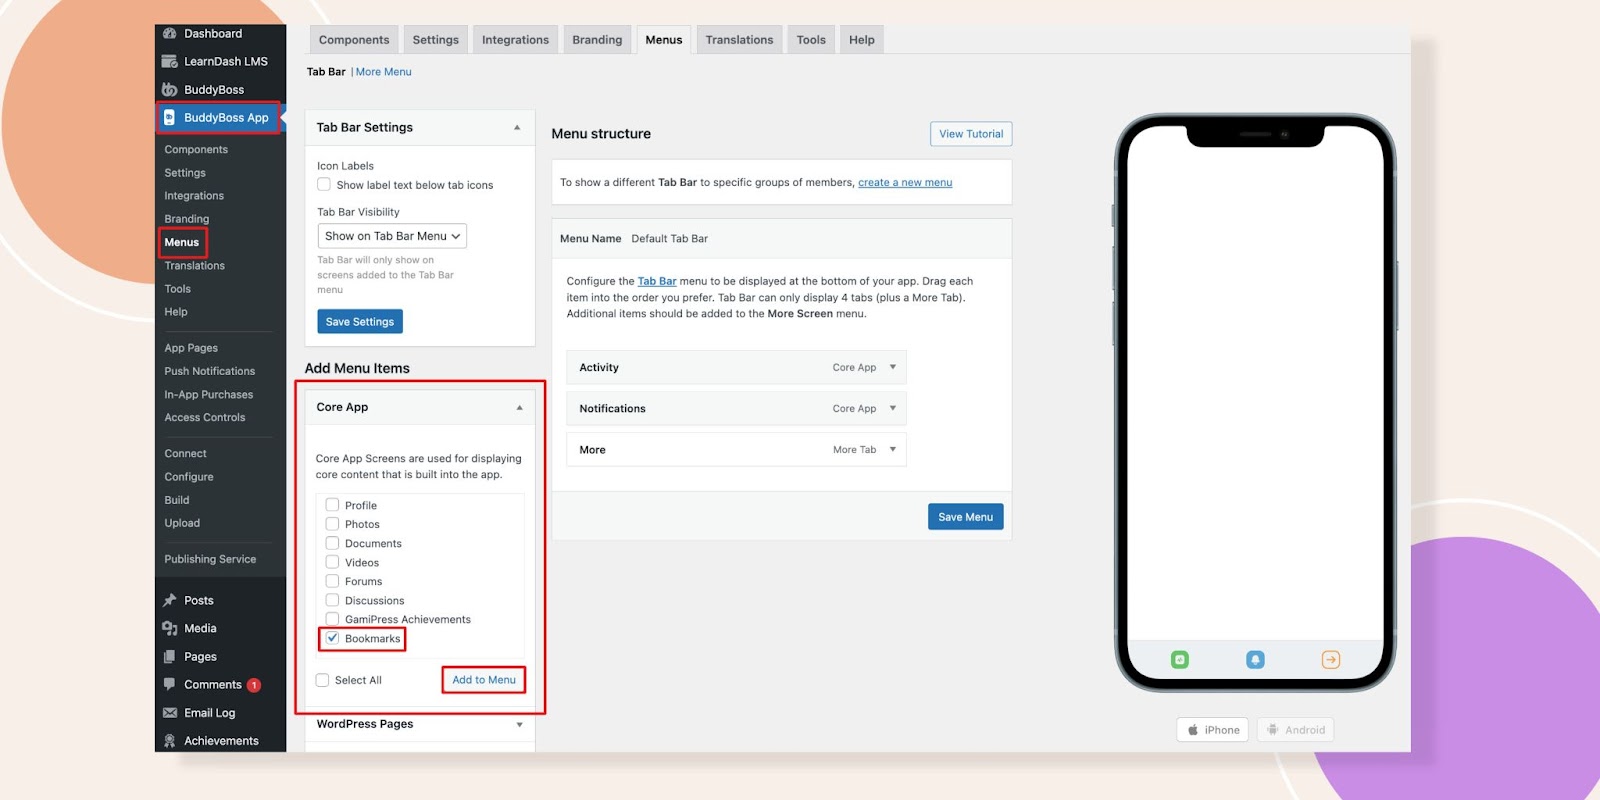Open Build in the sidebar
Image resolution: width=1600 pixels, height=800 pixels.
click(177, 500)
